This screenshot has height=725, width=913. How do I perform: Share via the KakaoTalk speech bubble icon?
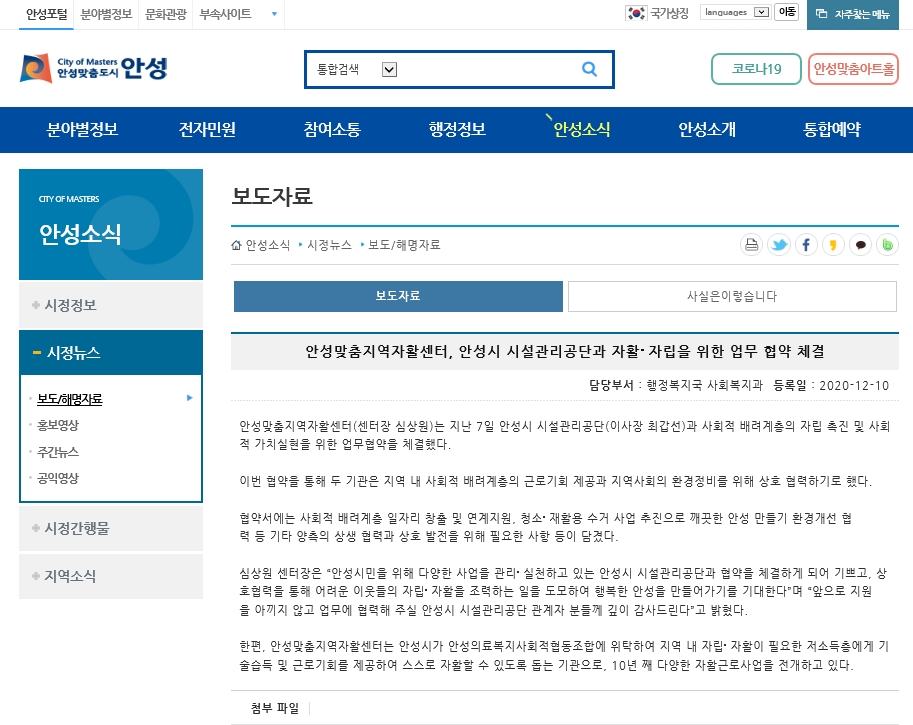pos(861,245)
